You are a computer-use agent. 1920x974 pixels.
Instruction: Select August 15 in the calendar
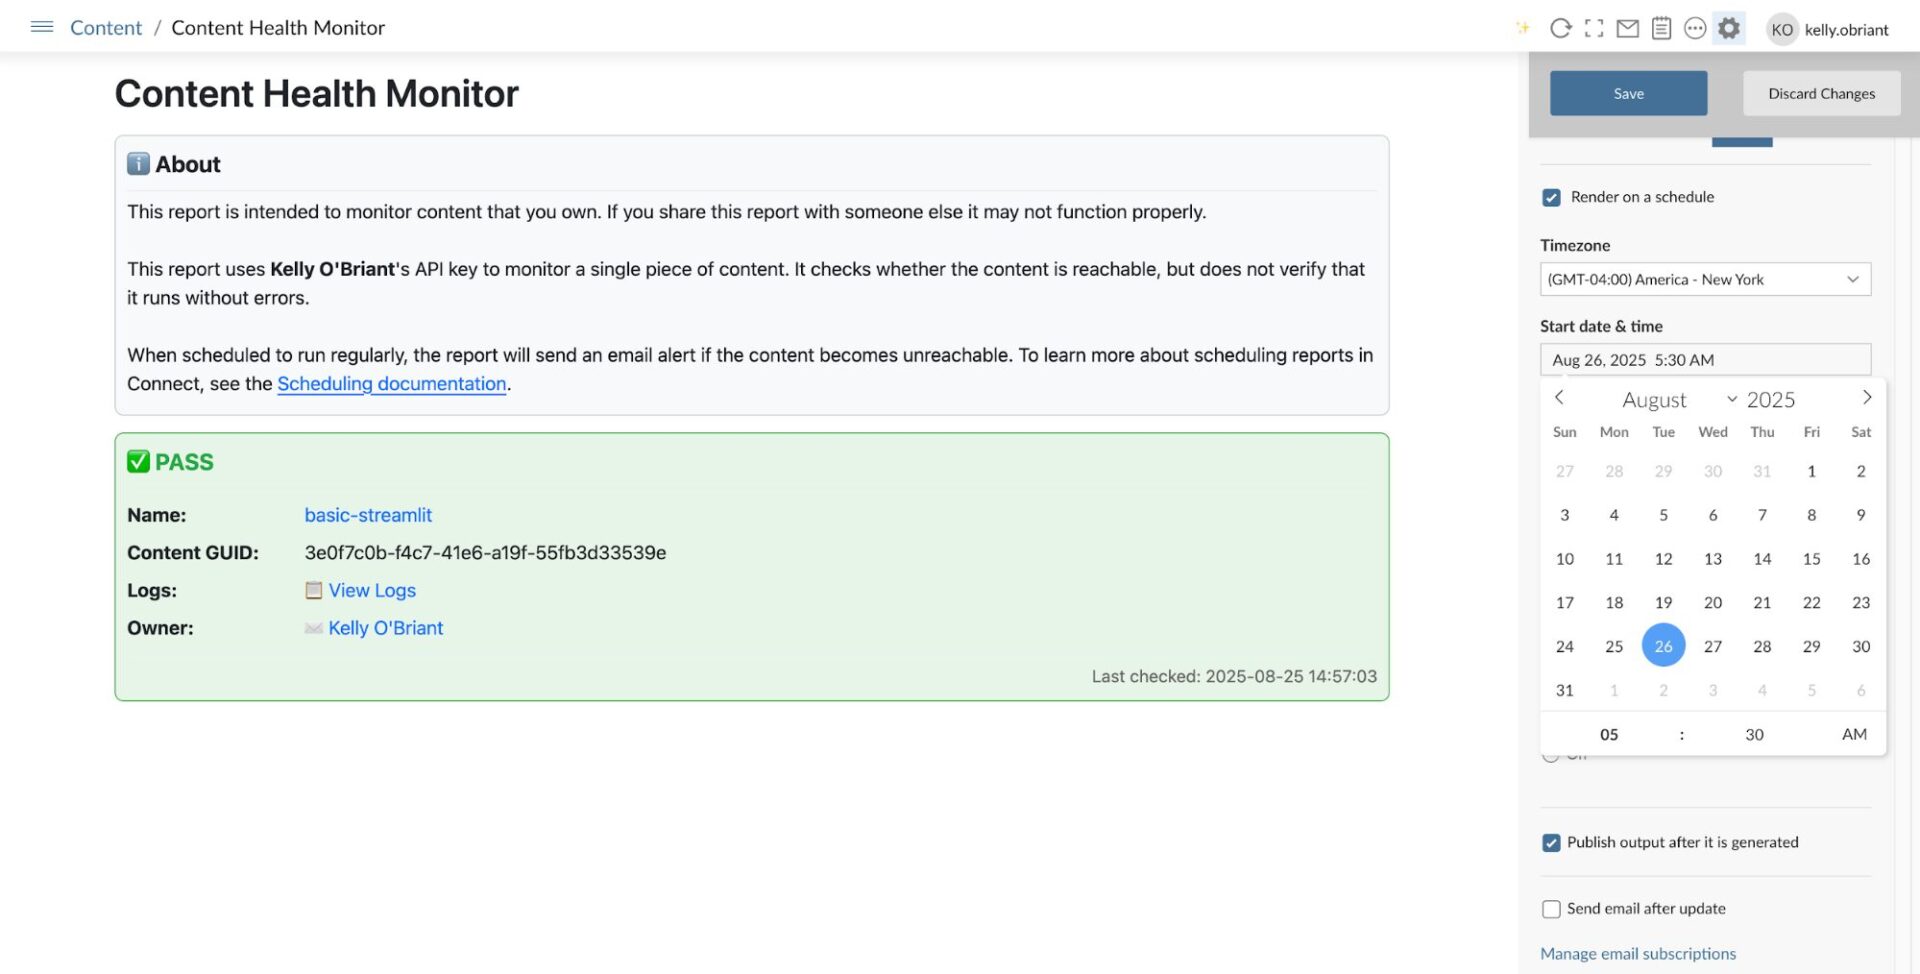click(x=1811, y=559)
